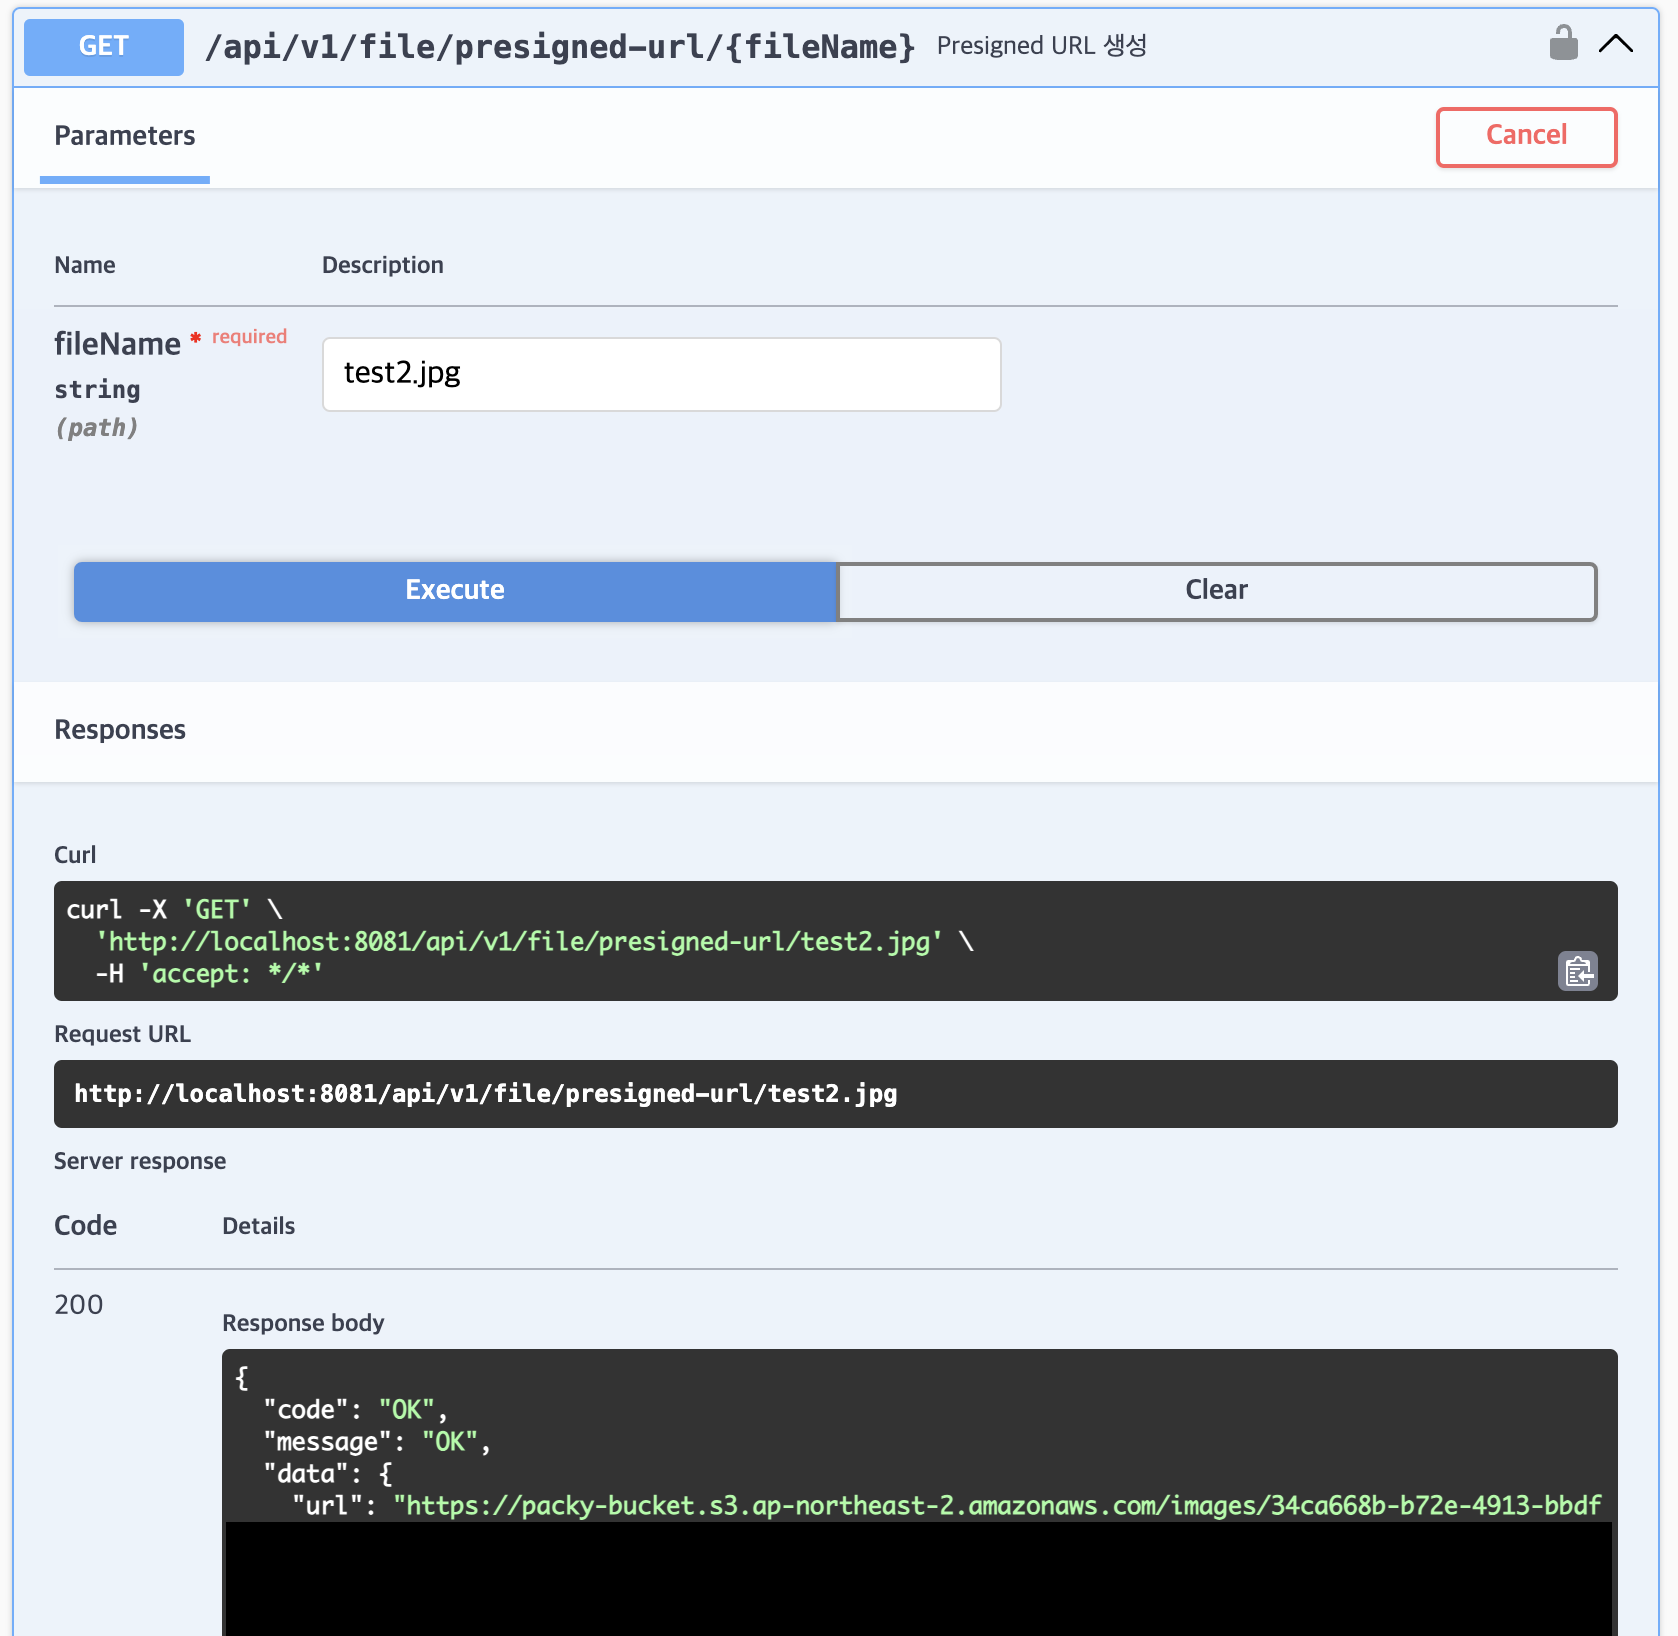Click the curl command code block
The height and width of the screenshot is (1636, 1678).
[x=835, y=941]
